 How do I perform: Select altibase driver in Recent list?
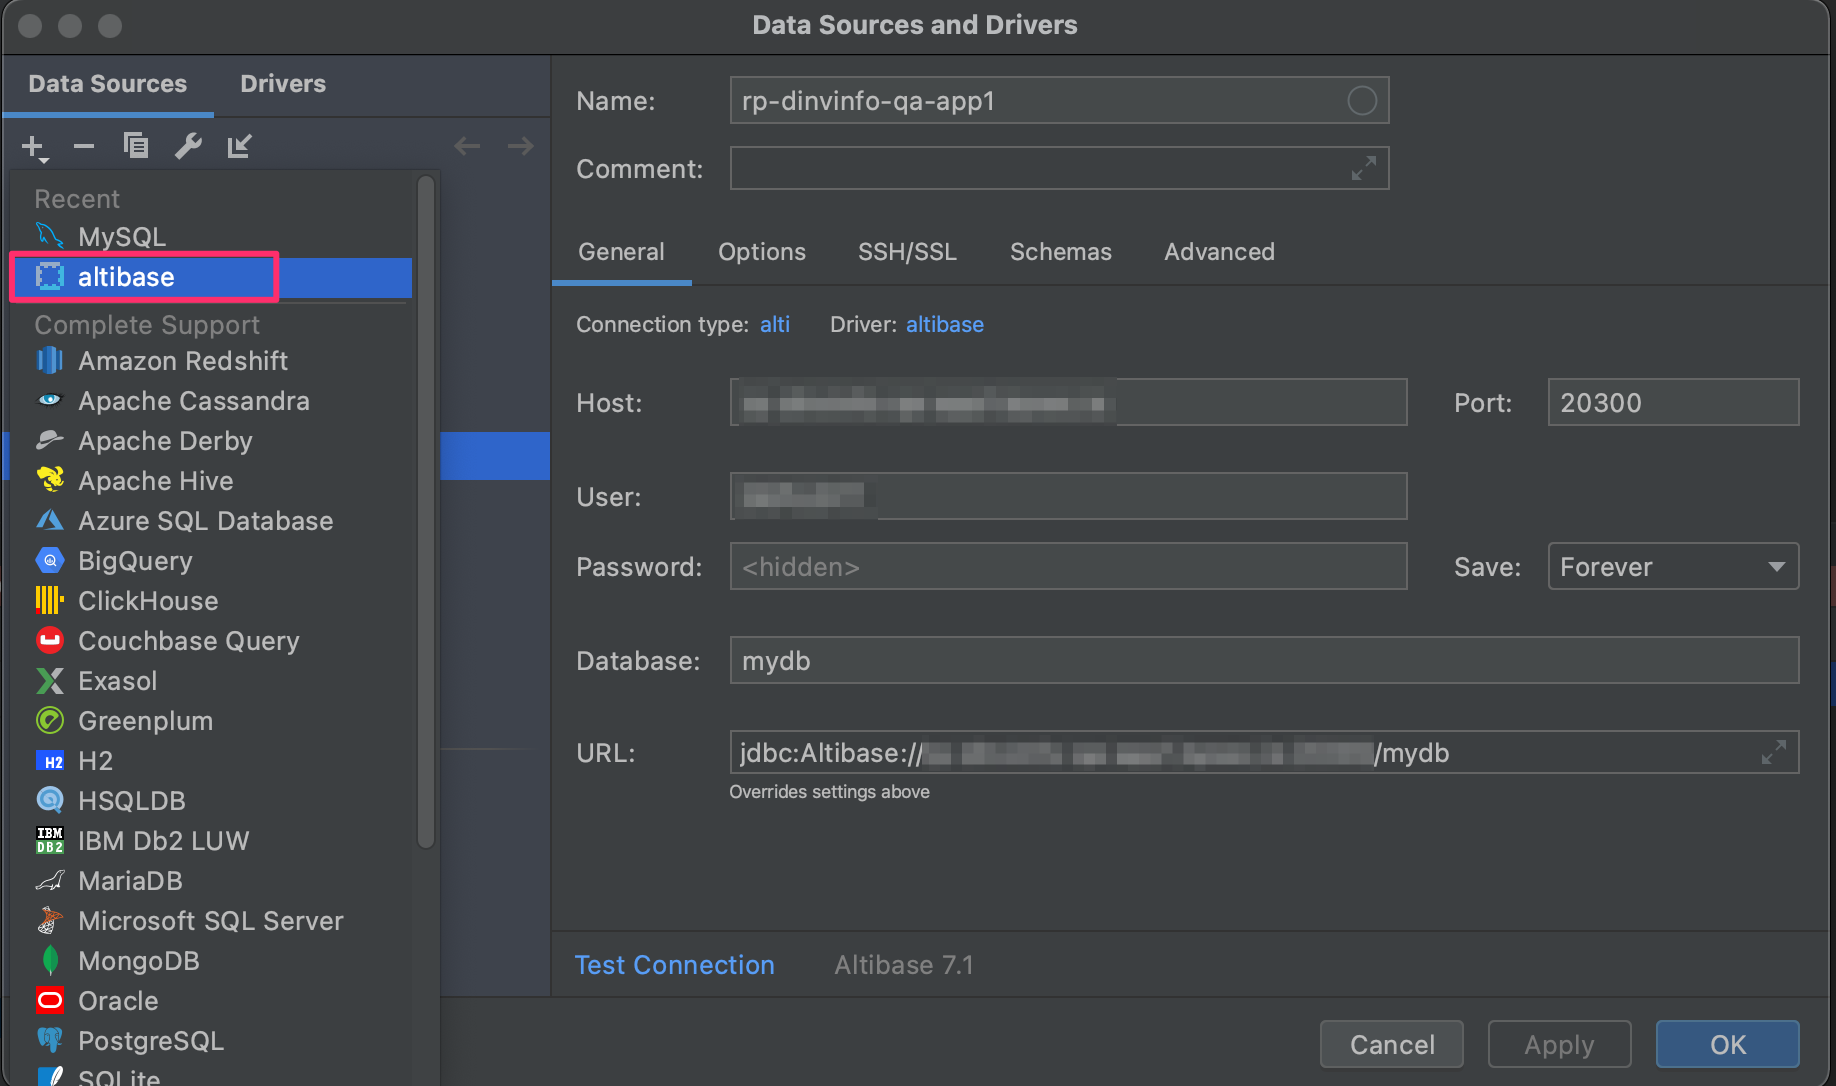(x=212, y=277)
